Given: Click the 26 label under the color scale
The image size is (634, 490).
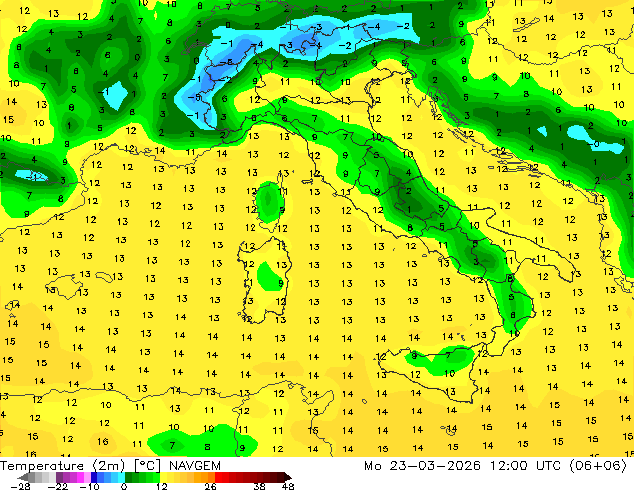Looking at the screenshot, I should [x=210, y=486].
